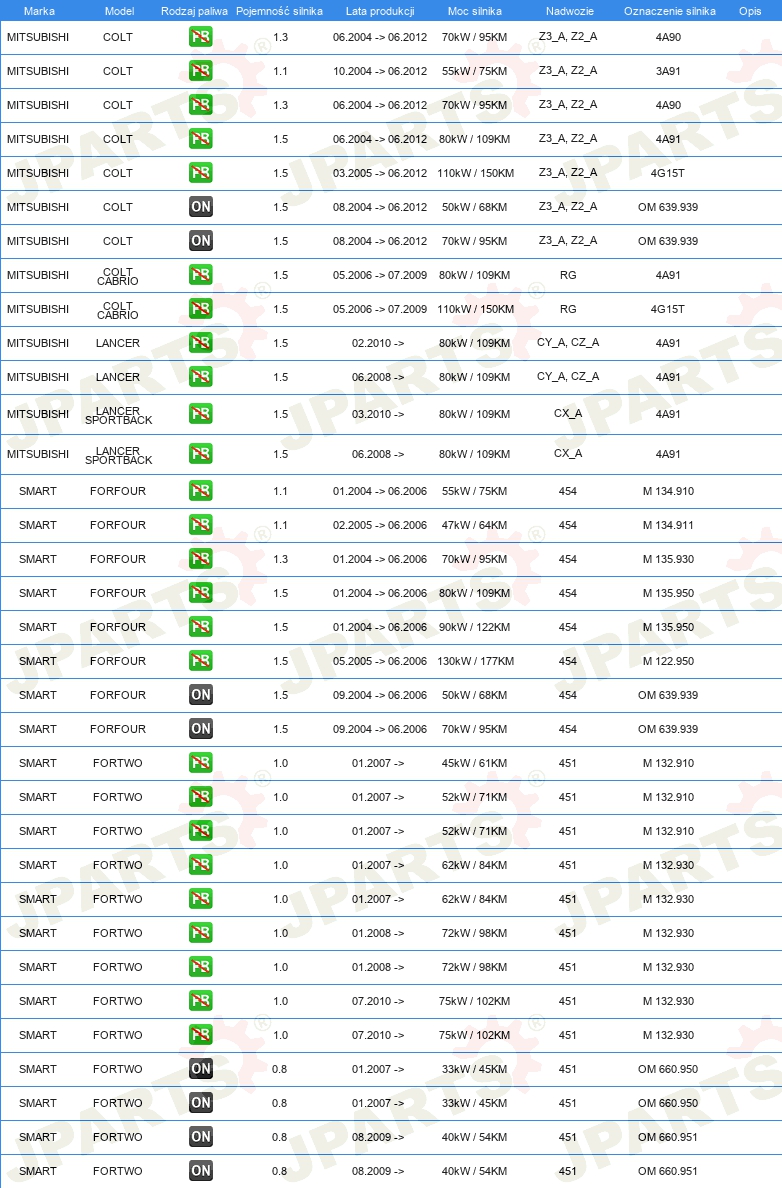The image size is (782, 1188).
Task: Select the engine code M 135.930
Action: 668,559
